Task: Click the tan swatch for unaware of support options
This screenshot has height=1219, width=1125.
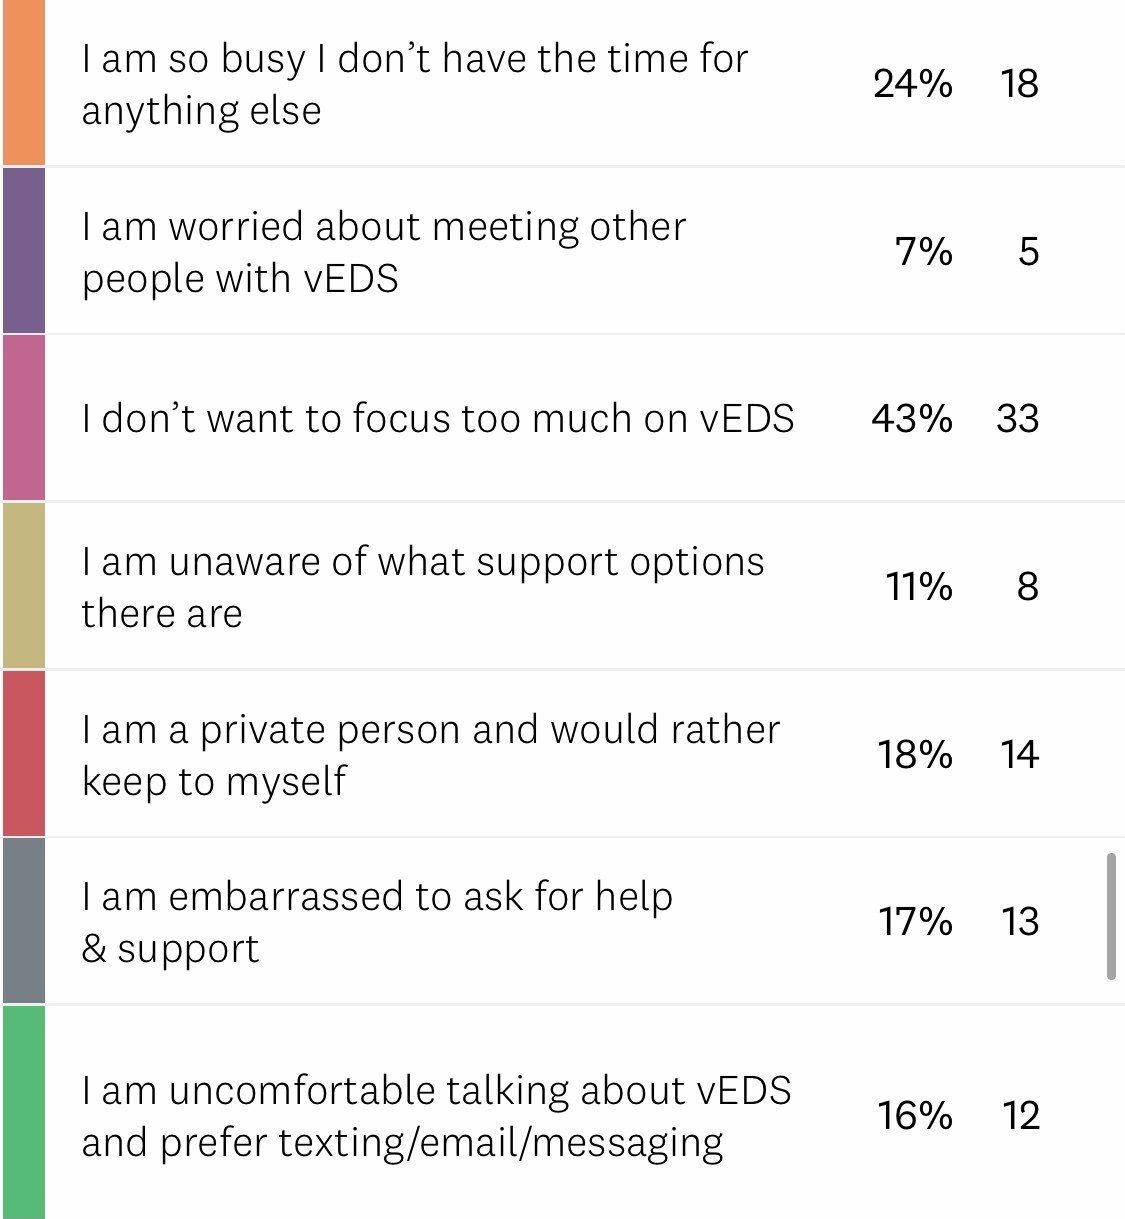Action: pyautogui.click(x=23, y=586)
